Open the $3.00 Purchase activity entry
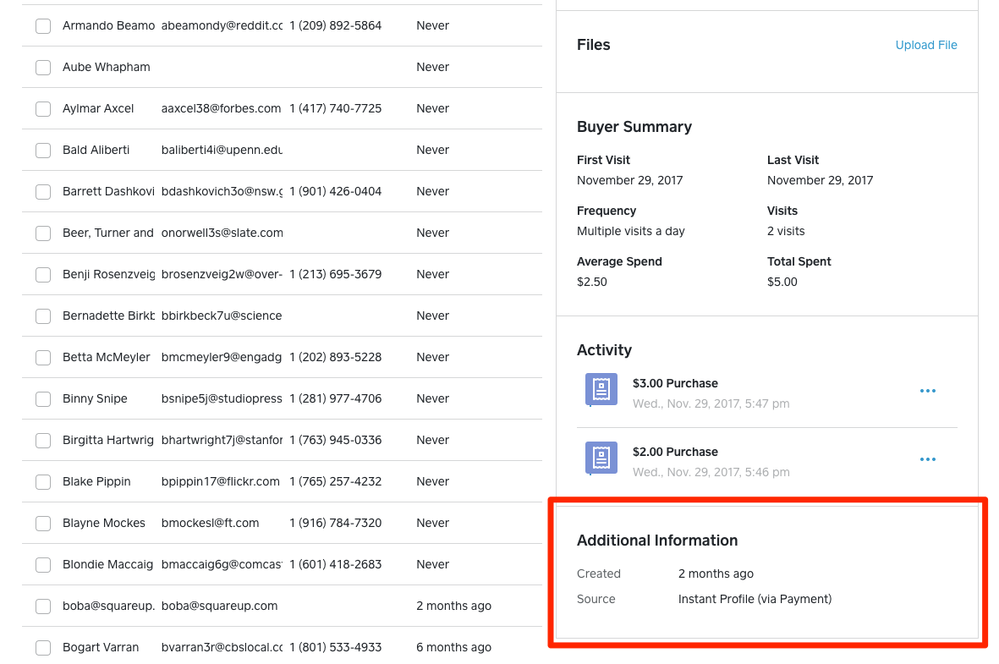The height and width of the screenshot is (664, 999). tap(675, 383)
